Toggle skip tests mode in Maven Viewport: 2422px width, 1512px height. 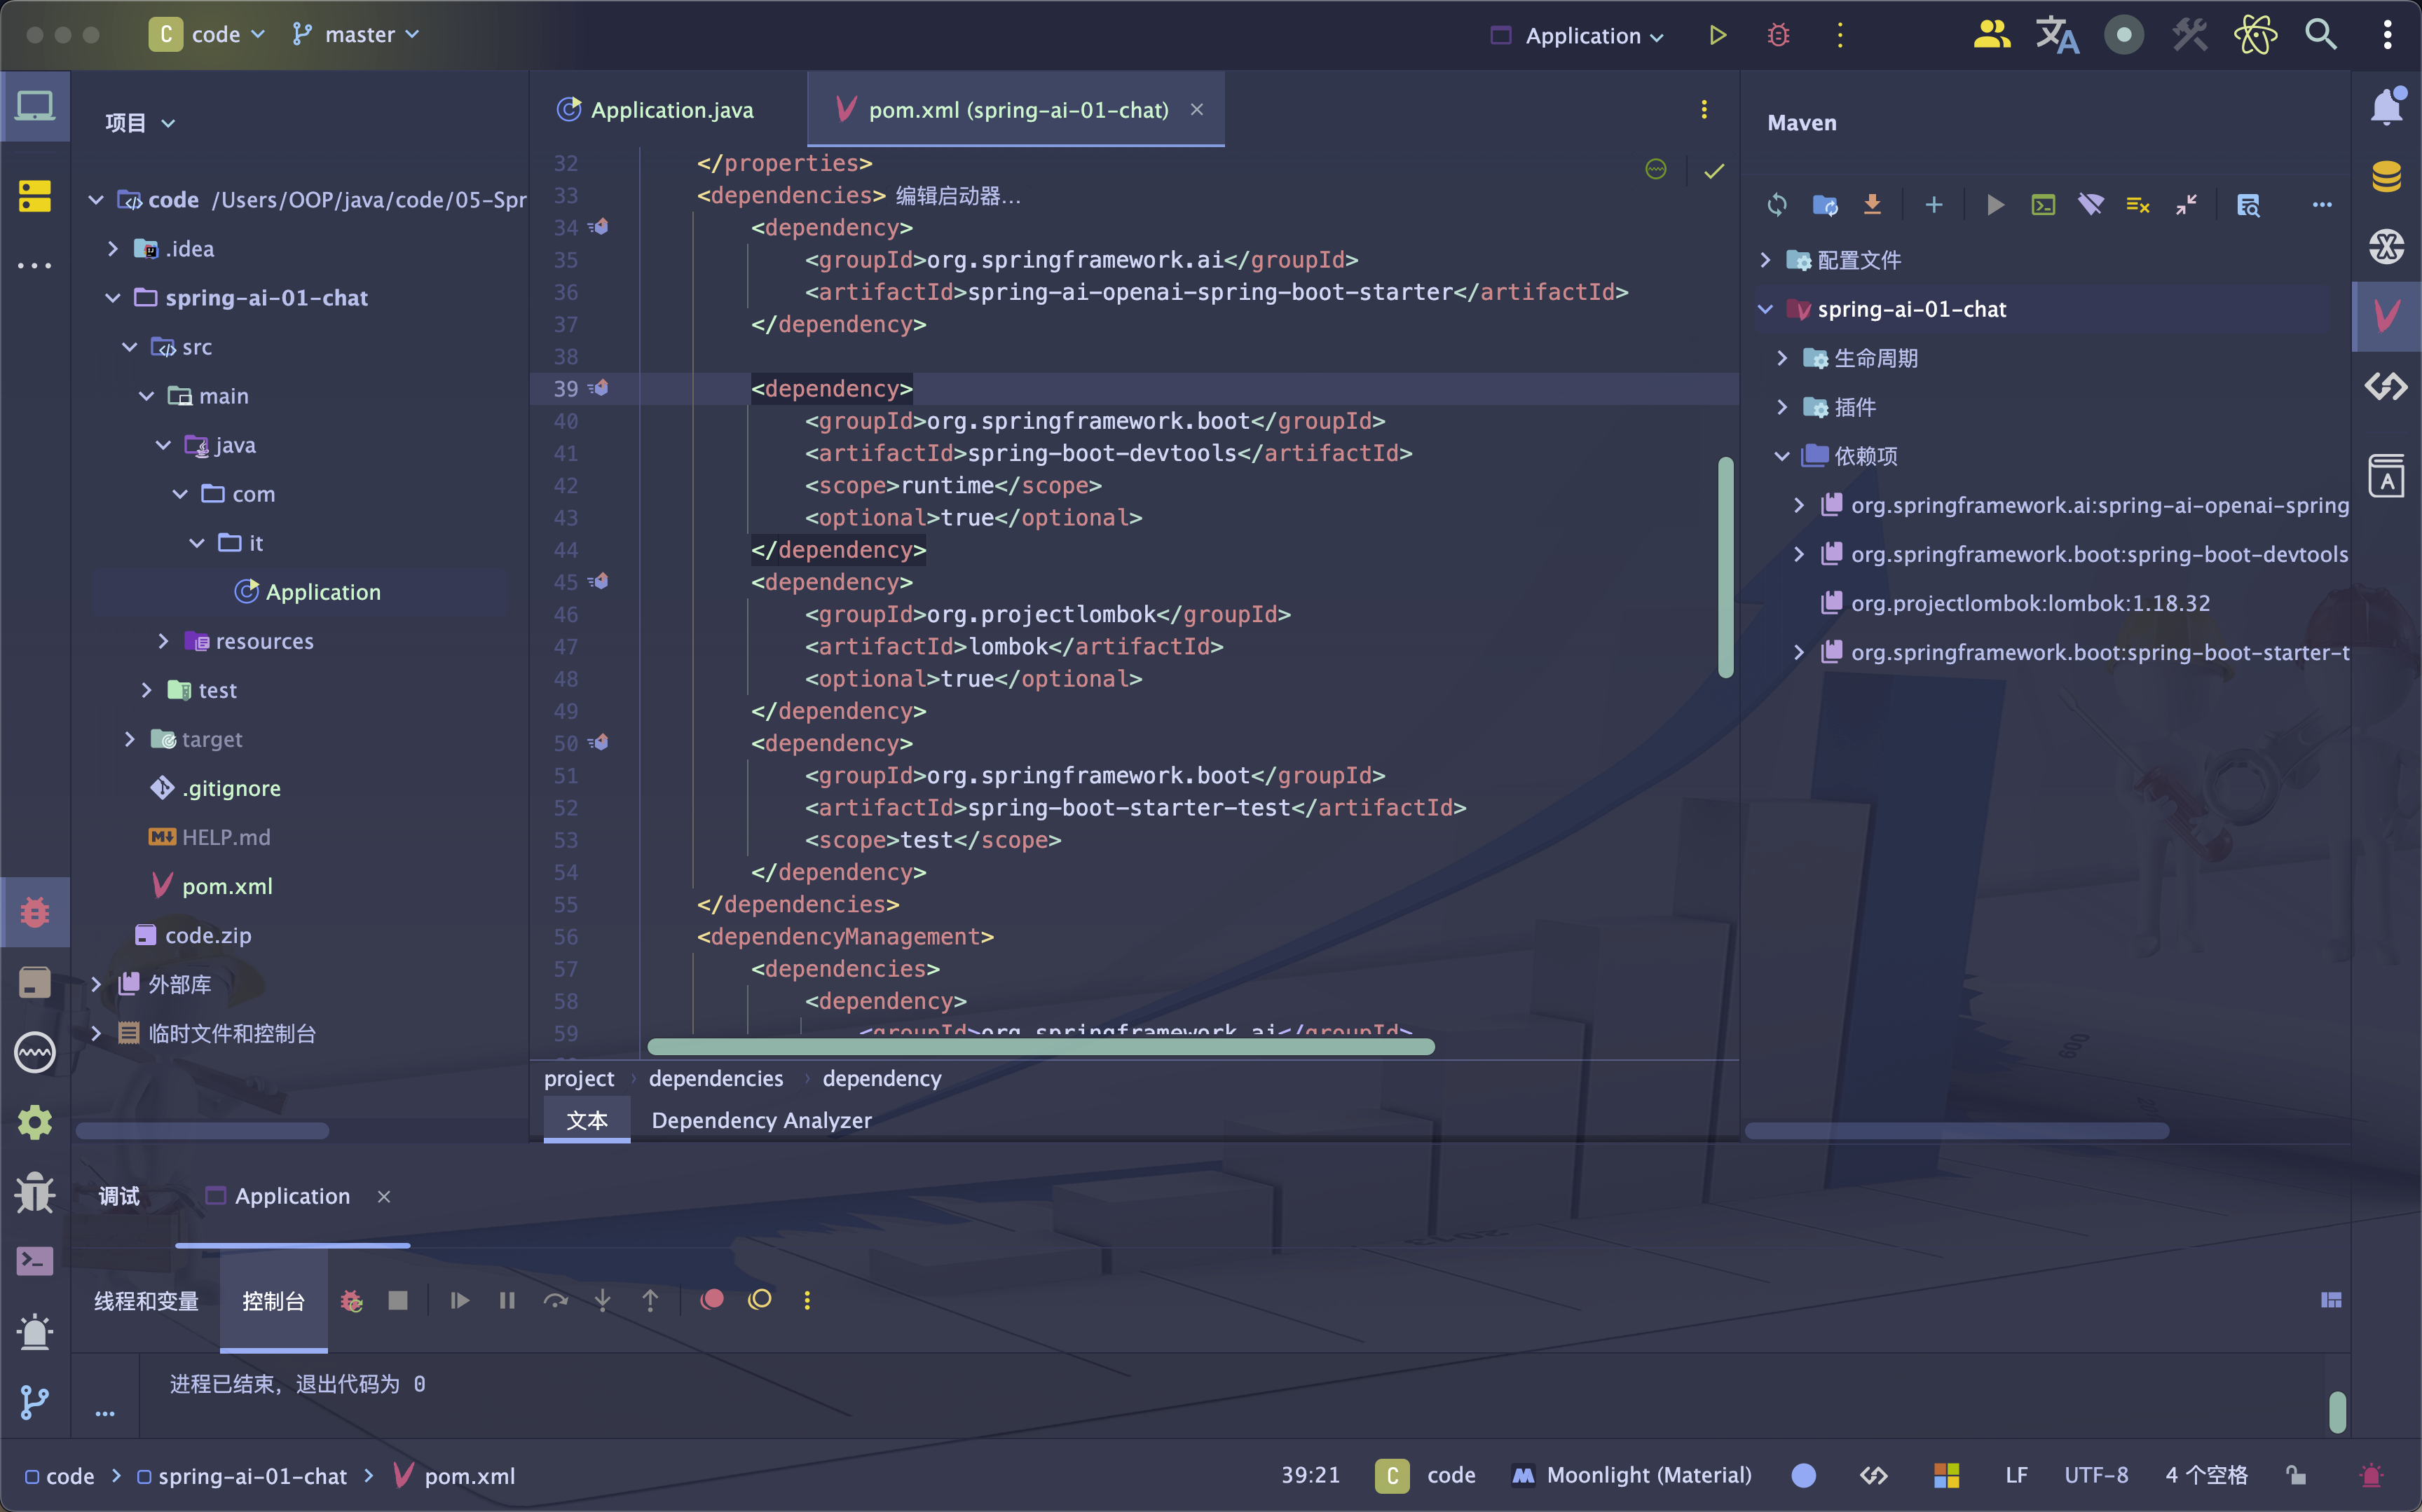(x=2138, y=205)
